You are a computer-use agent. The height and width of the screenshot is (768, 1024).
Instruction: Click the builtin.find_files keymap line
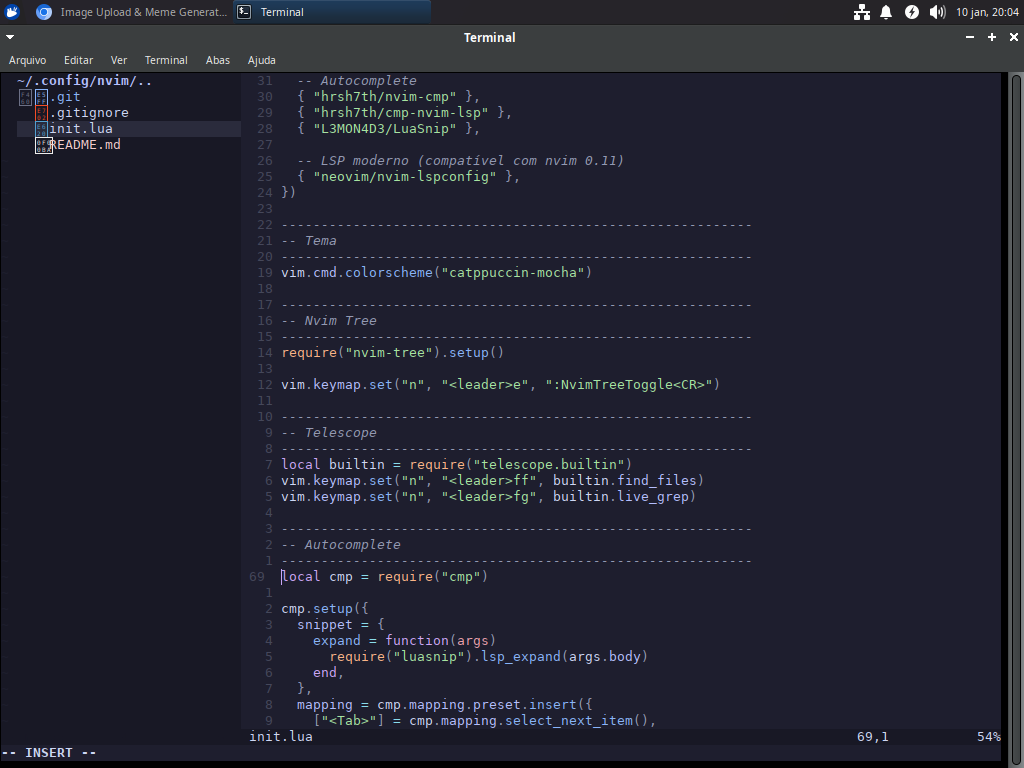(x=492, y=481)
